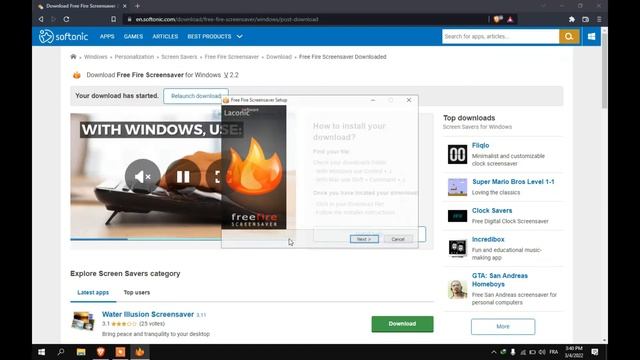This screenshot has width=640, height=360.
Task: Focus the Softonic search field
Action: [x=500, y=36]
